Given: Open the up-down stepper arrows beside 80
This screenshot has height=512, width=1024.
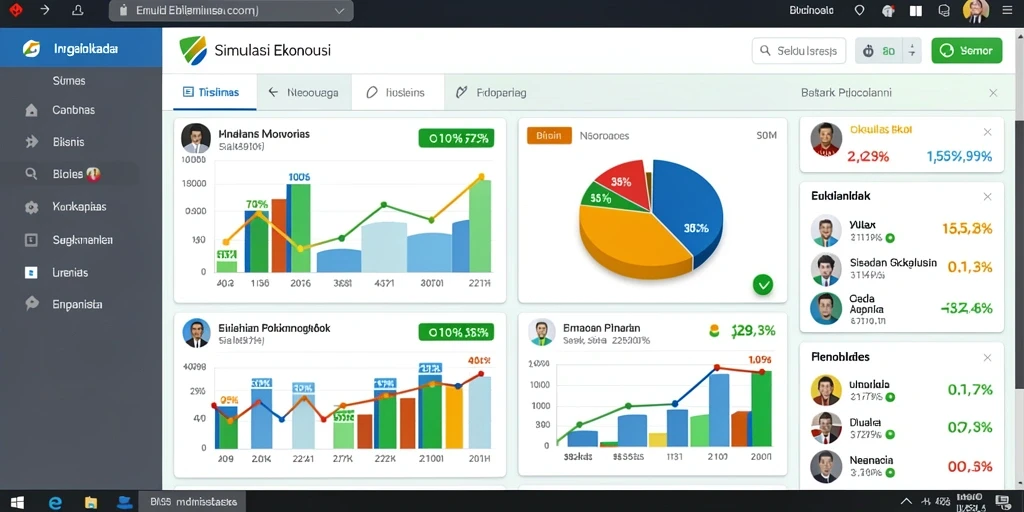Looking at the screenshot, I should (912, 50).
